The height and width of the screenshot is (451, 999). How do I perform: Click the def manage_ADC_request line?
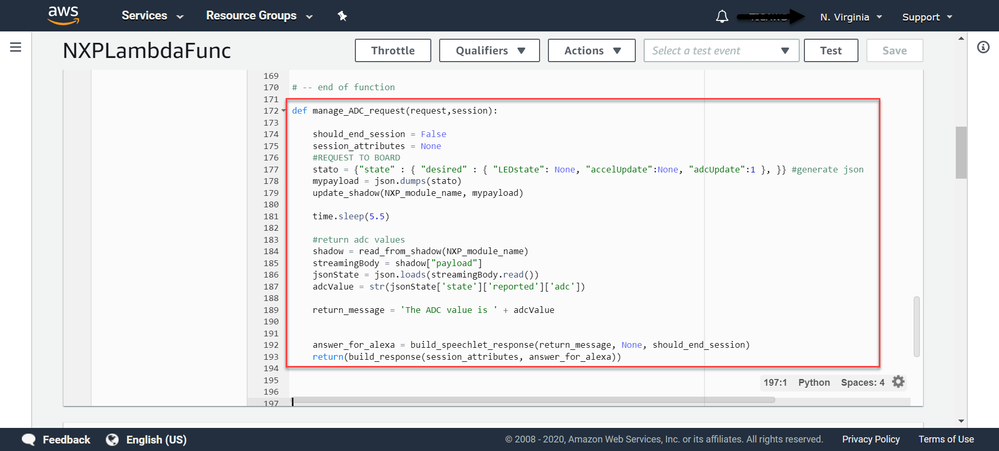point(394,111)
